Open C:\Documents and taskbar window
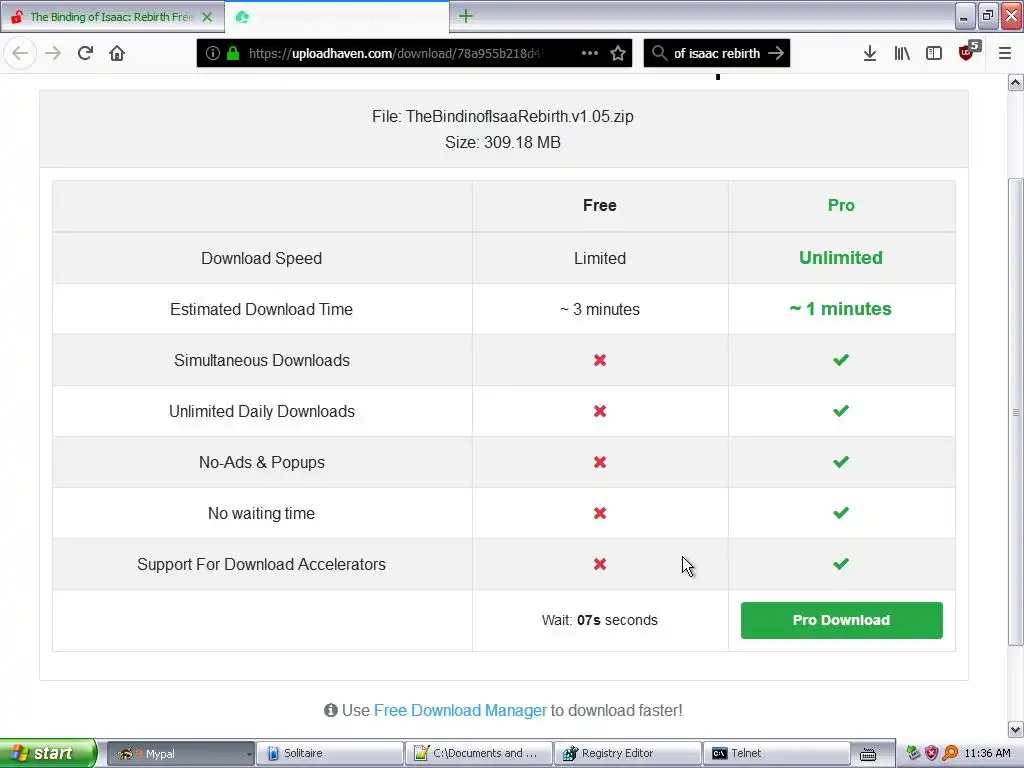 pos(478,754)
